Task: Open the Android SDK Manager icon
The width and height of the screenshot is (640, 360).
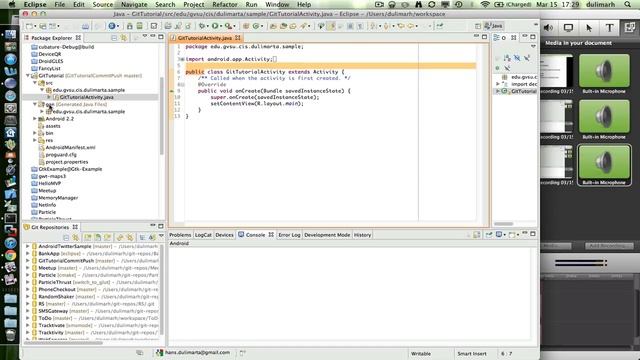Action: click(129, 26)
